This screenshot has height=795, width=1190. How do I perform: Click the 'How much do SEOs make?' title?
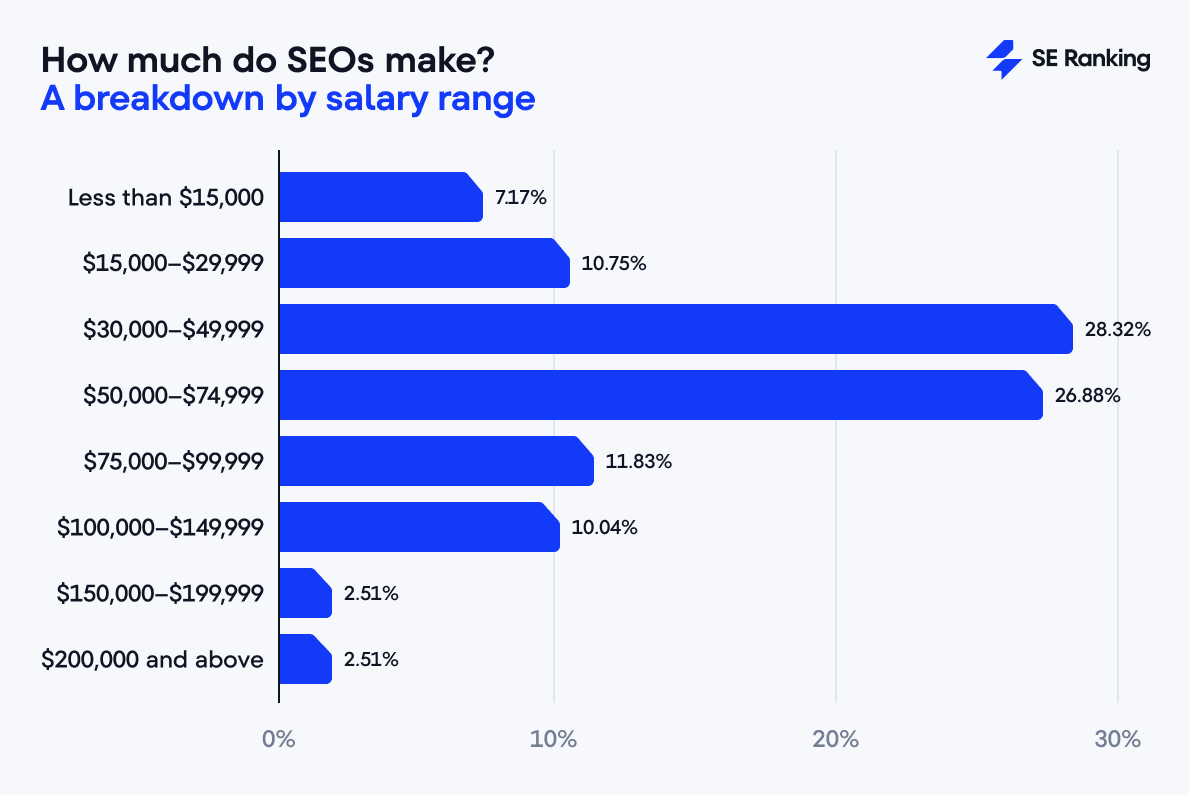[x=267, y=61]
